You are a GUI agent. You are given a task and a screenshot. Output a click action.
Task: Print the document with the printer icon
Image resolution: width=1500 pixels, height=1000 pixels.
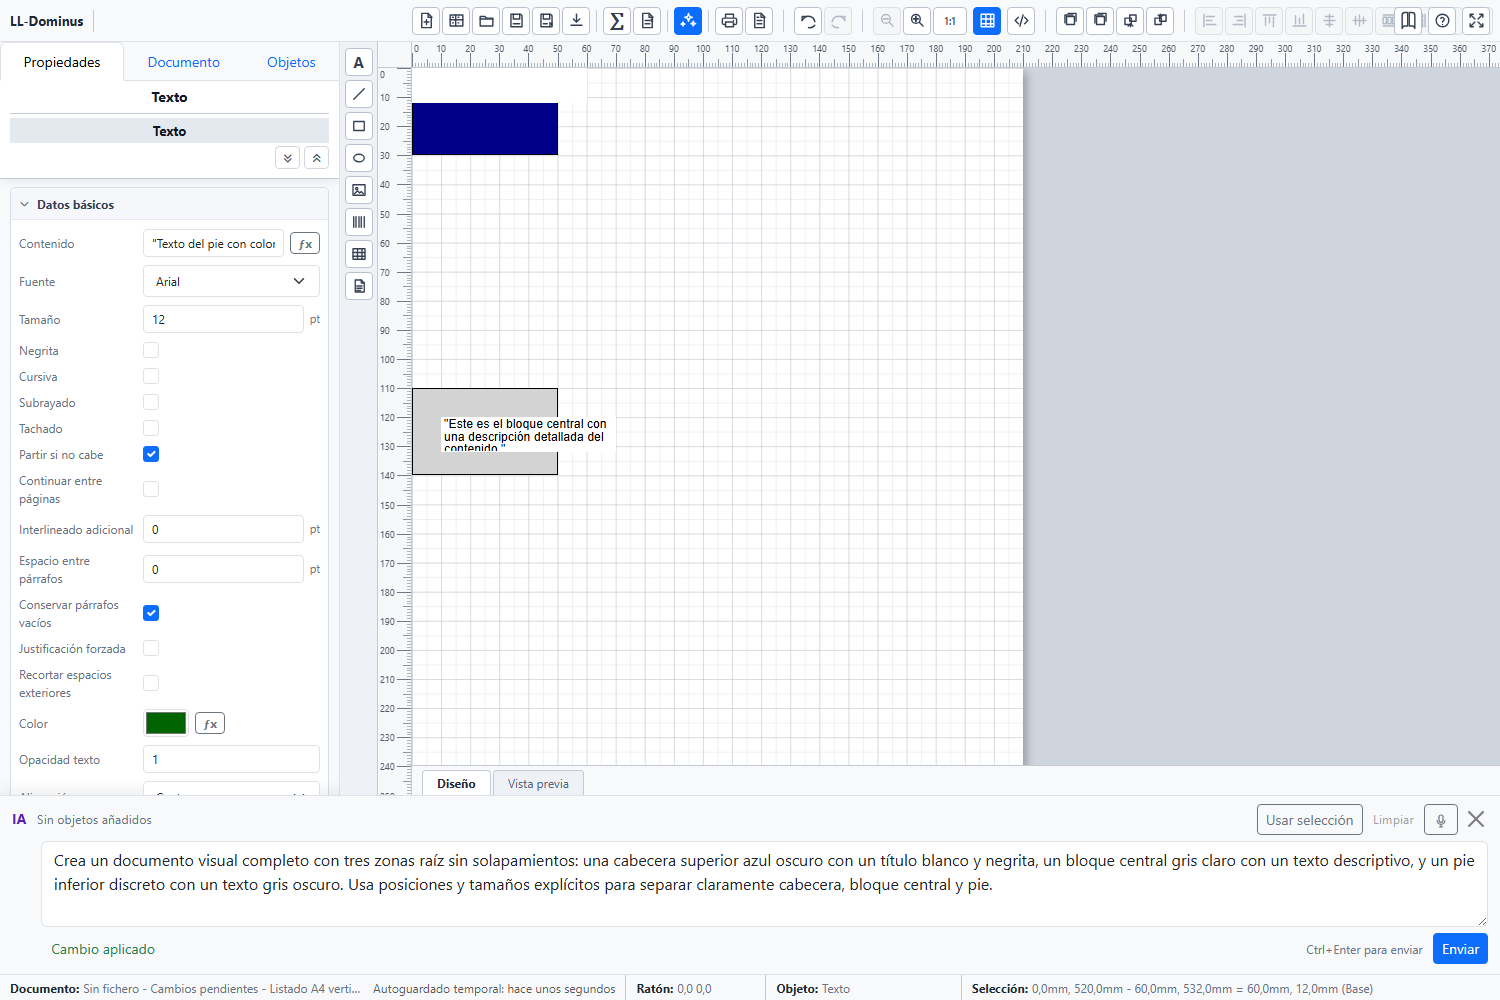[729, 20]
